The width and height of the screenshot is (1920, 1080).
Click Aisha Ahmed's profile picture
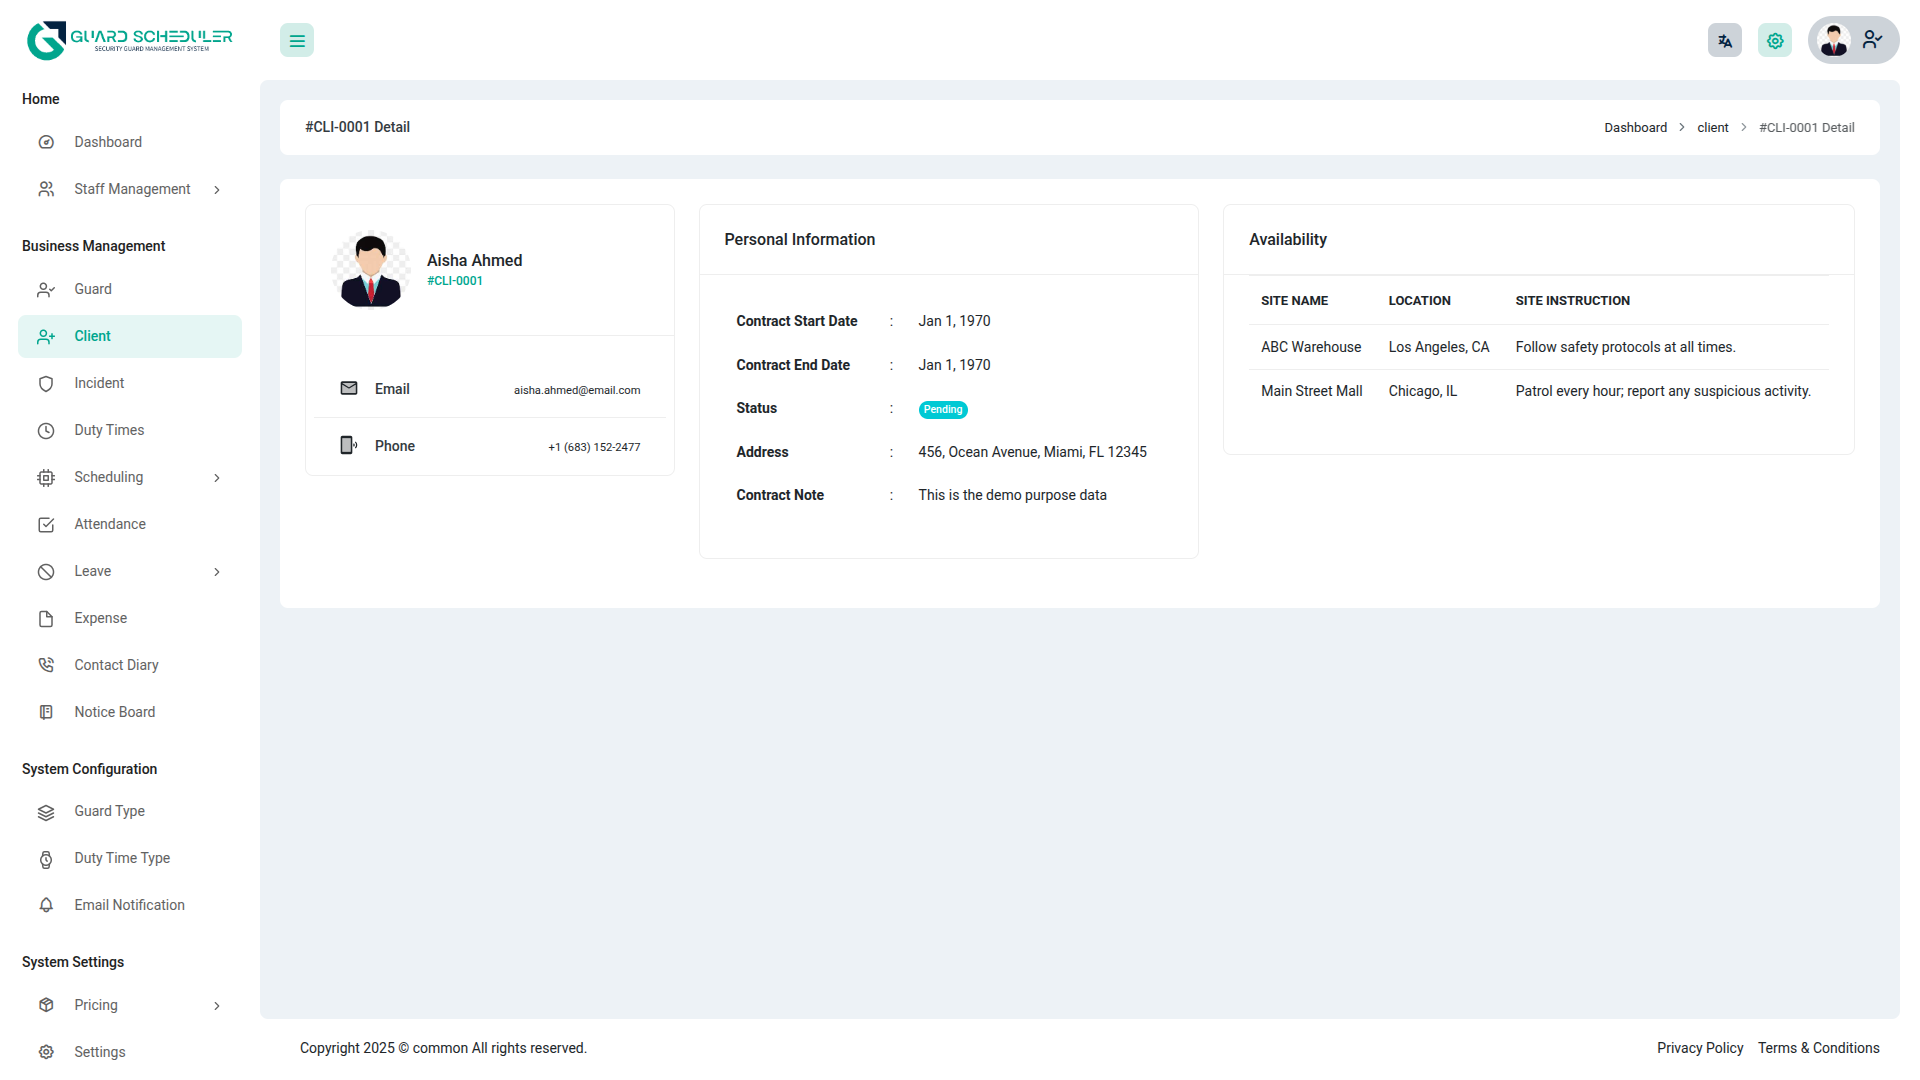(x=371, y=270)
